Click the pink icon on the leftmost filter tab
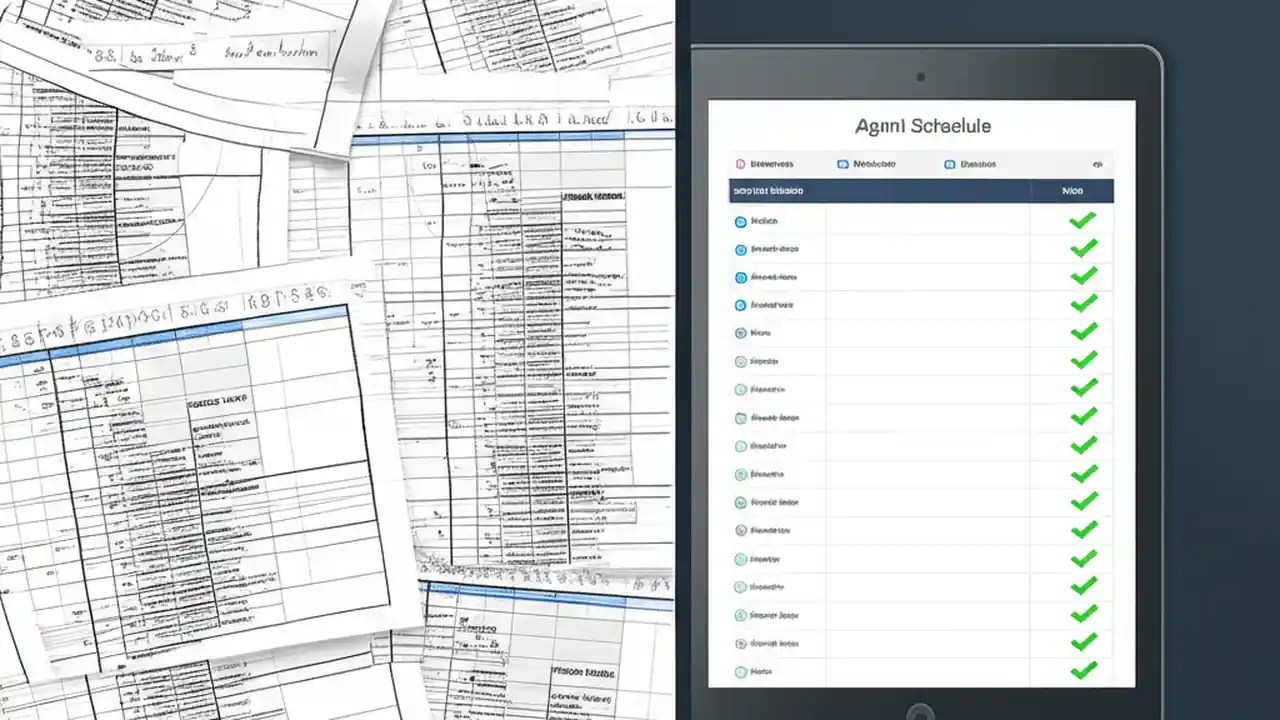 point(739,163)
